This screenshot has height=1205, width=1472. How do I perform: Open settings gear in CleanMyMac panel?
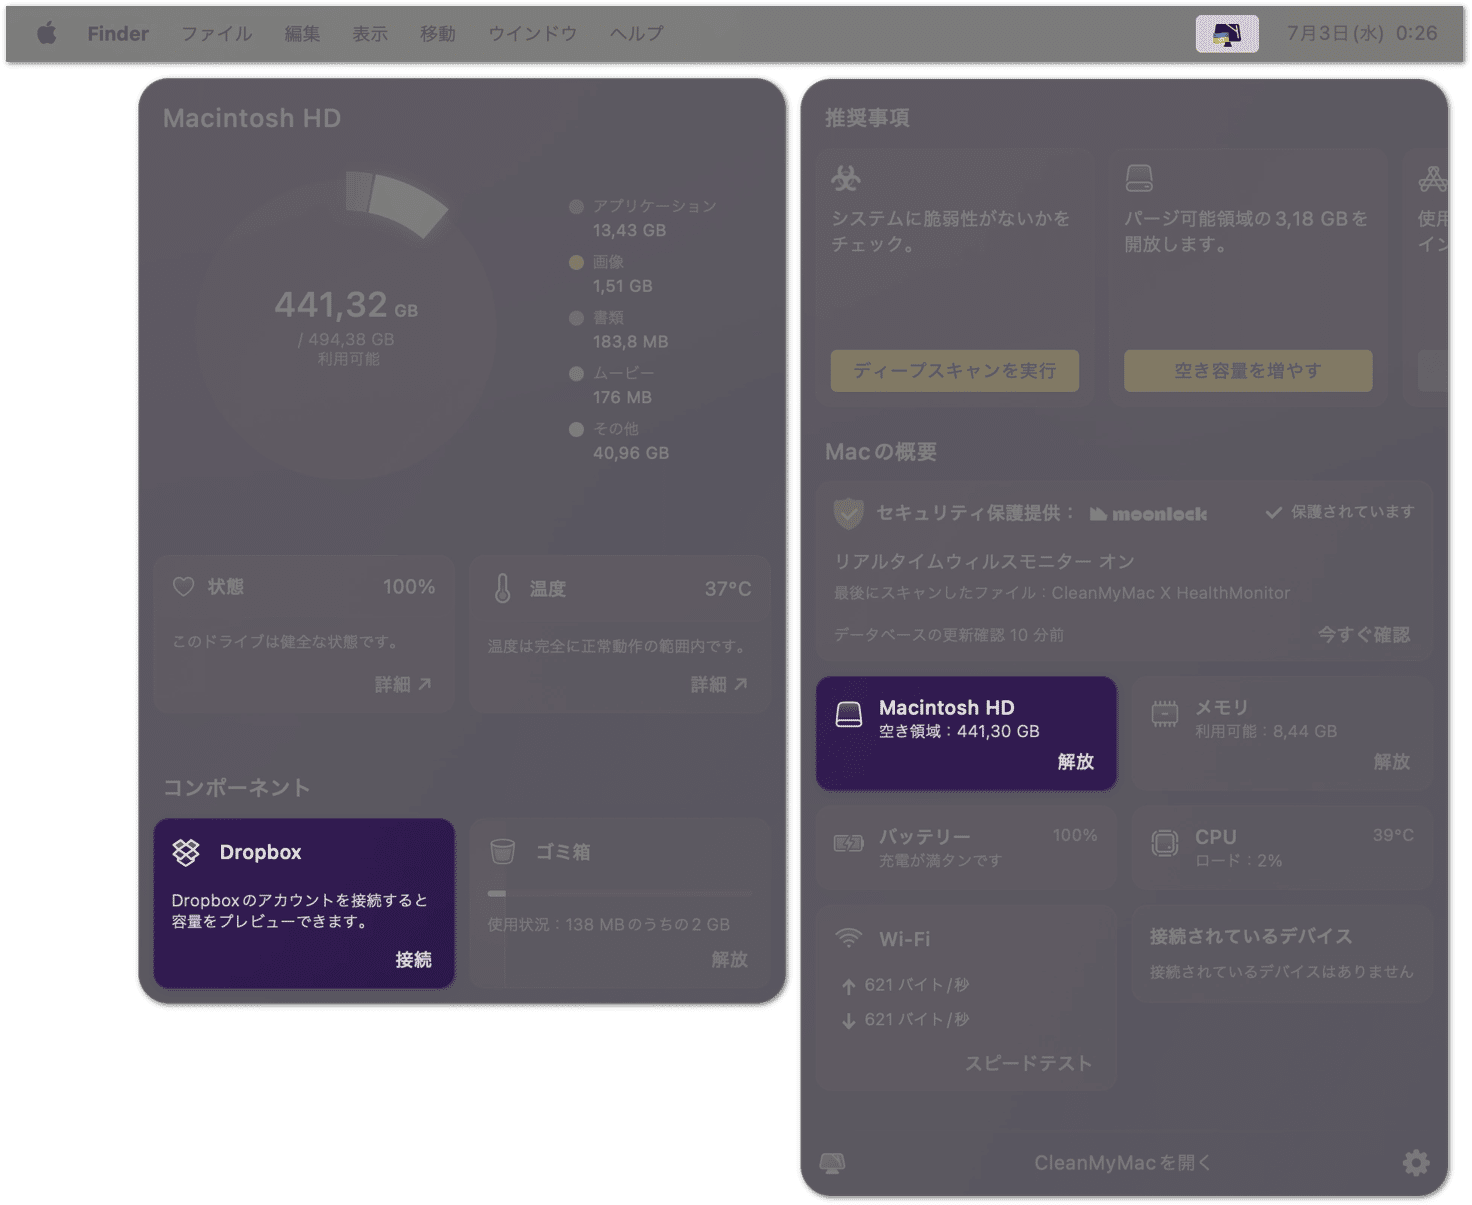pyautogui.click(x=1416, y=1162)
